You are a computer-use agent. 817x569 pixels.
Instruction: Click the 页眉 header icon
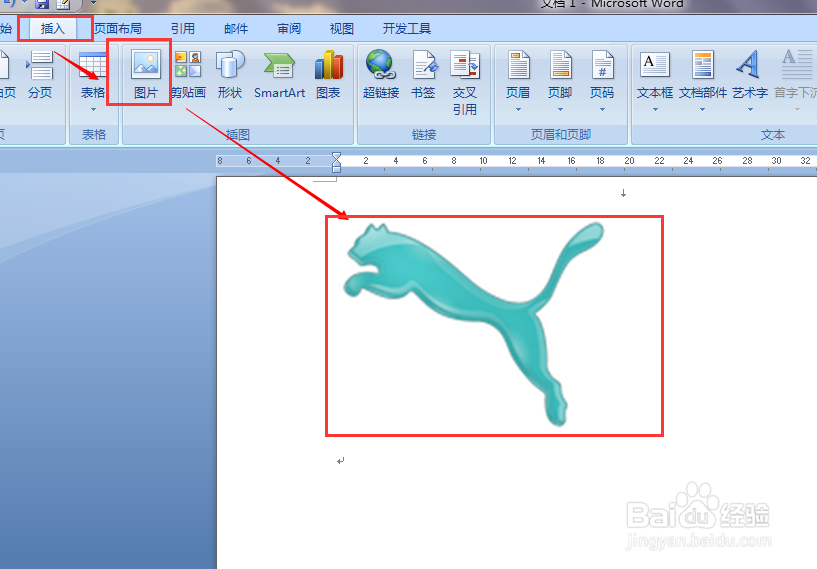(518, 65)
